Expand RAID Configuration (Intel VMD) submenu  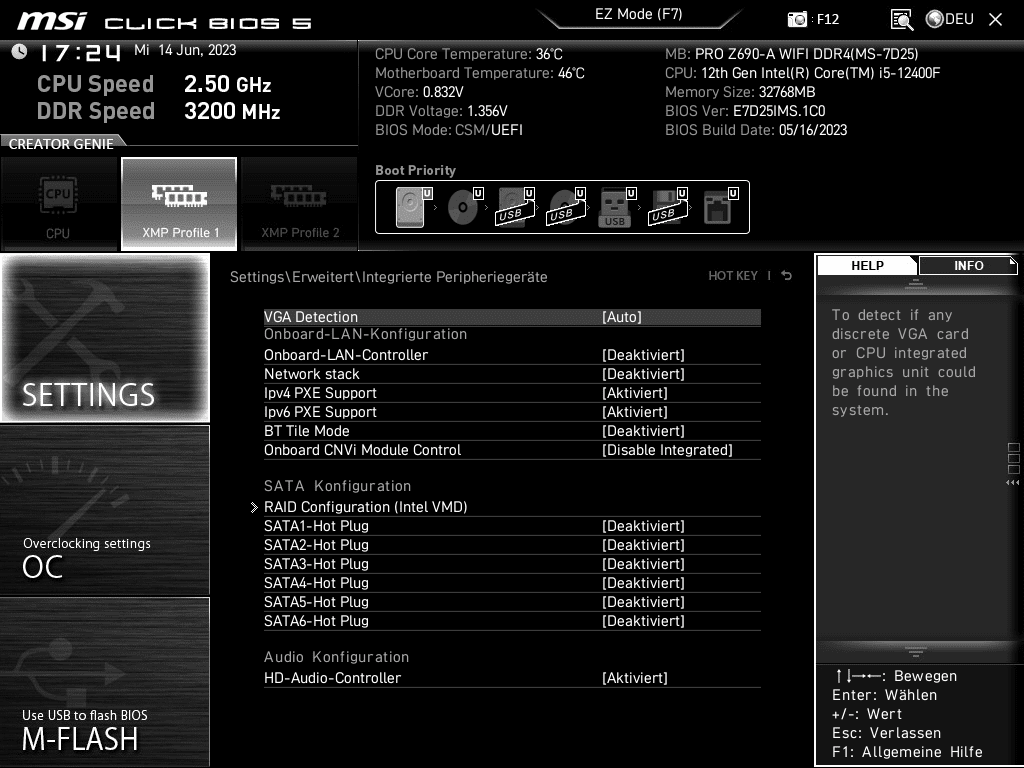tap(512, 507)
